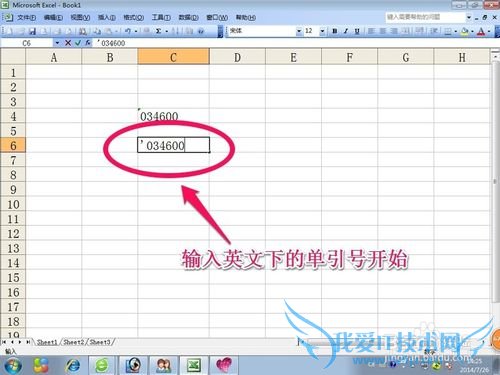Open the 视图(V) View menu
500x375 pixels.
80,17
